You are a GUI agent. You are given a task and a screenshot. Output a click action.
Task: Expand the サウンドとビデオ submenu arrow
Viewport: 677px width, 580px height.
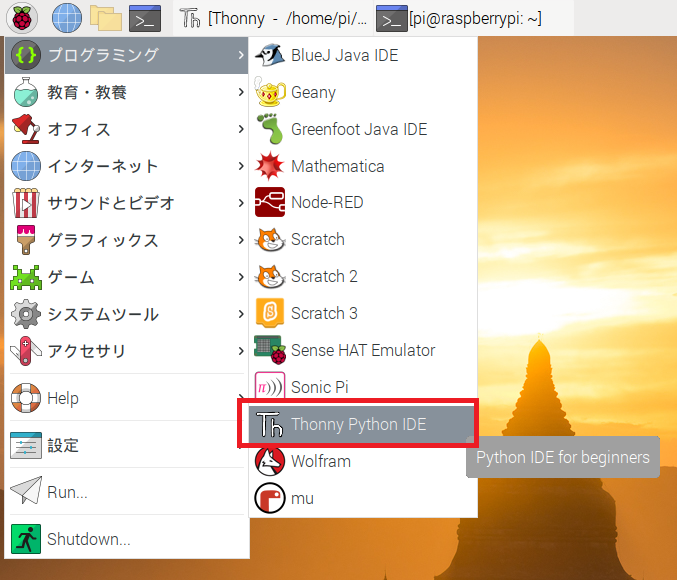pyautogui.click(x=240, y=203)
